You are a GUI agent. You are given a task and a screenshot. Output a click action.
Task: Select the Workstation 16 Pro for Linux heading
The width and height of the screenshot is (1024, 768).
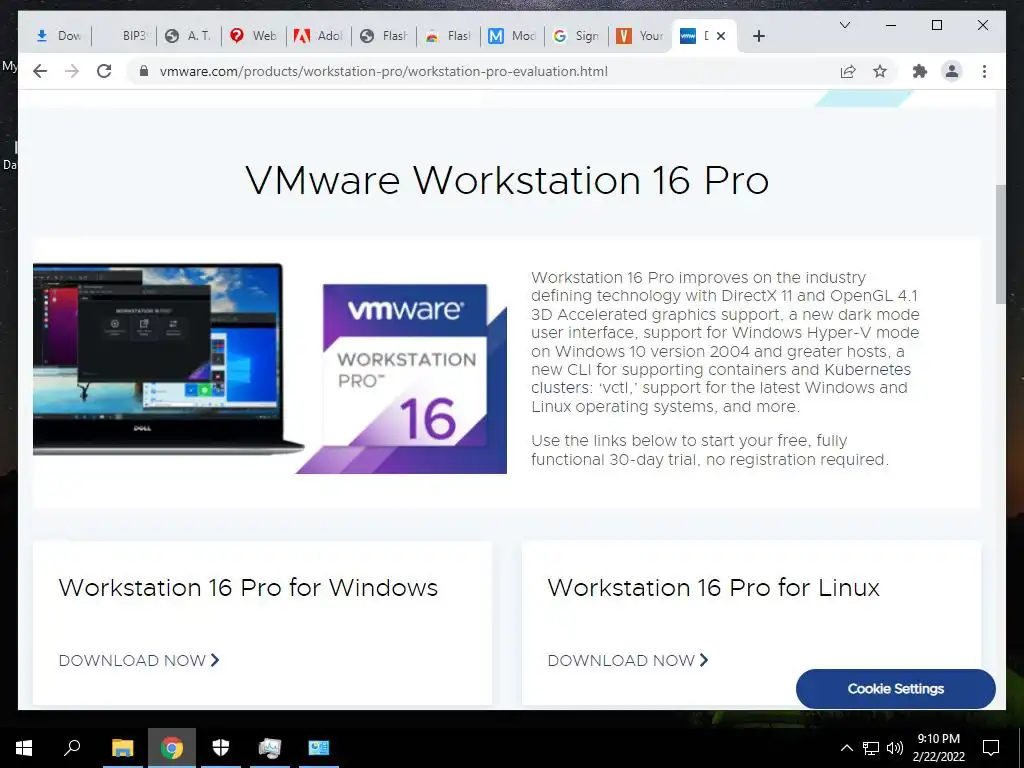714,587
